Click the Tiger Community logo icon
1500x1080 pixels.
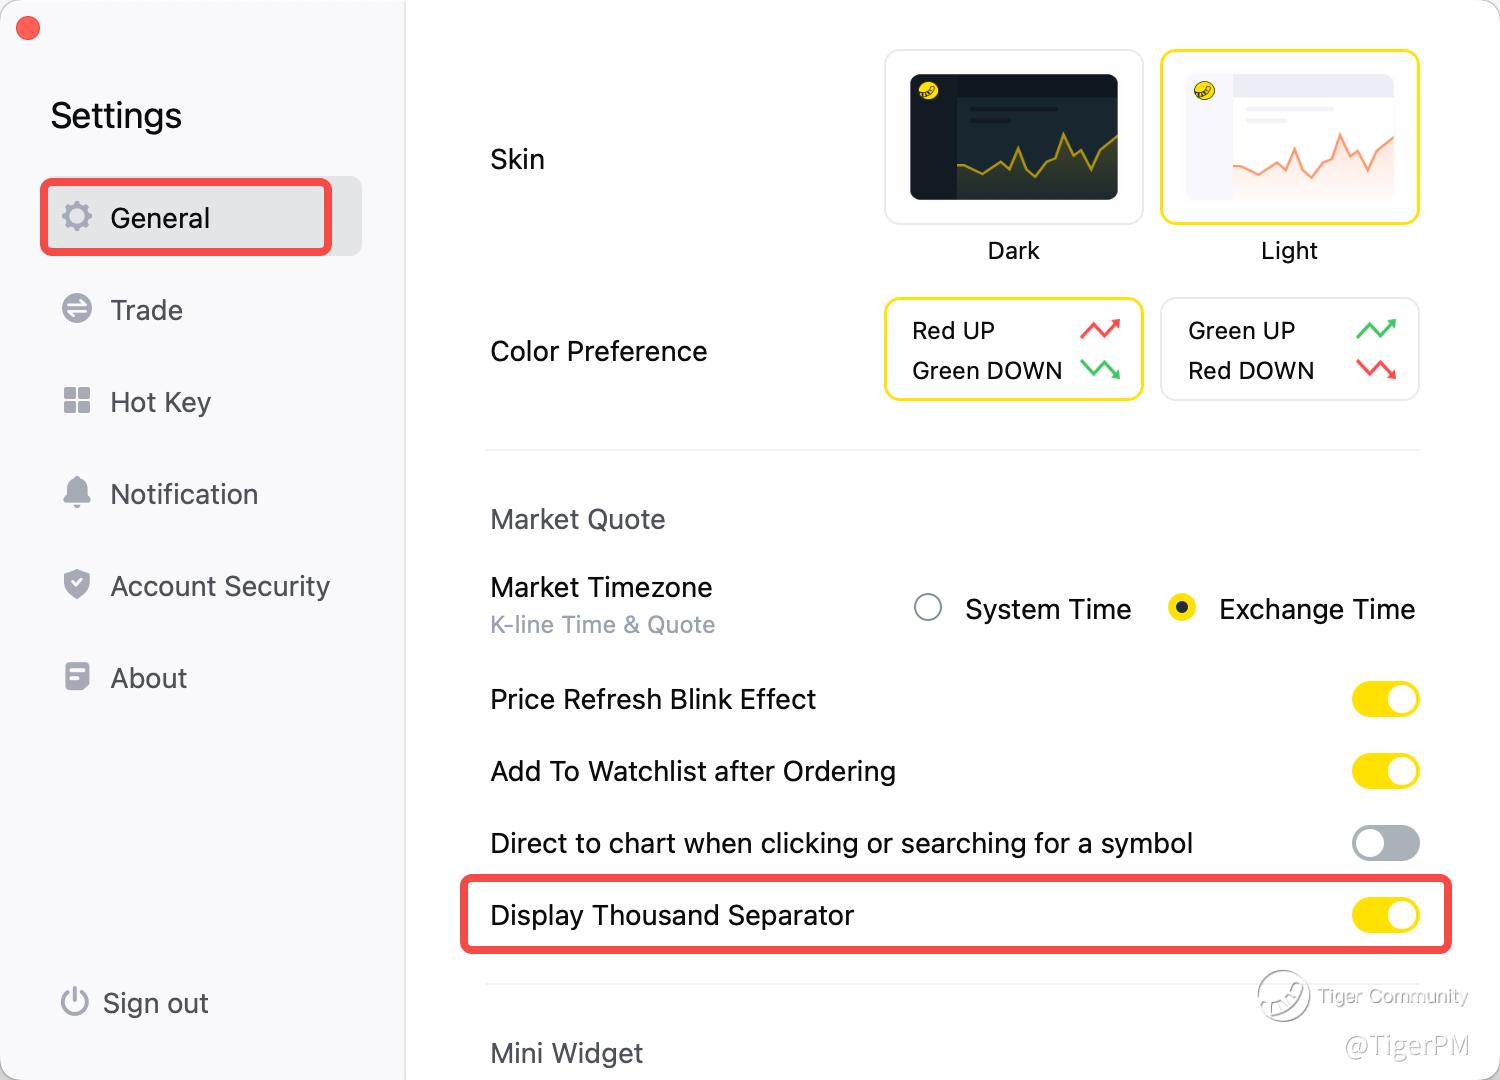tap(1283, 996)
